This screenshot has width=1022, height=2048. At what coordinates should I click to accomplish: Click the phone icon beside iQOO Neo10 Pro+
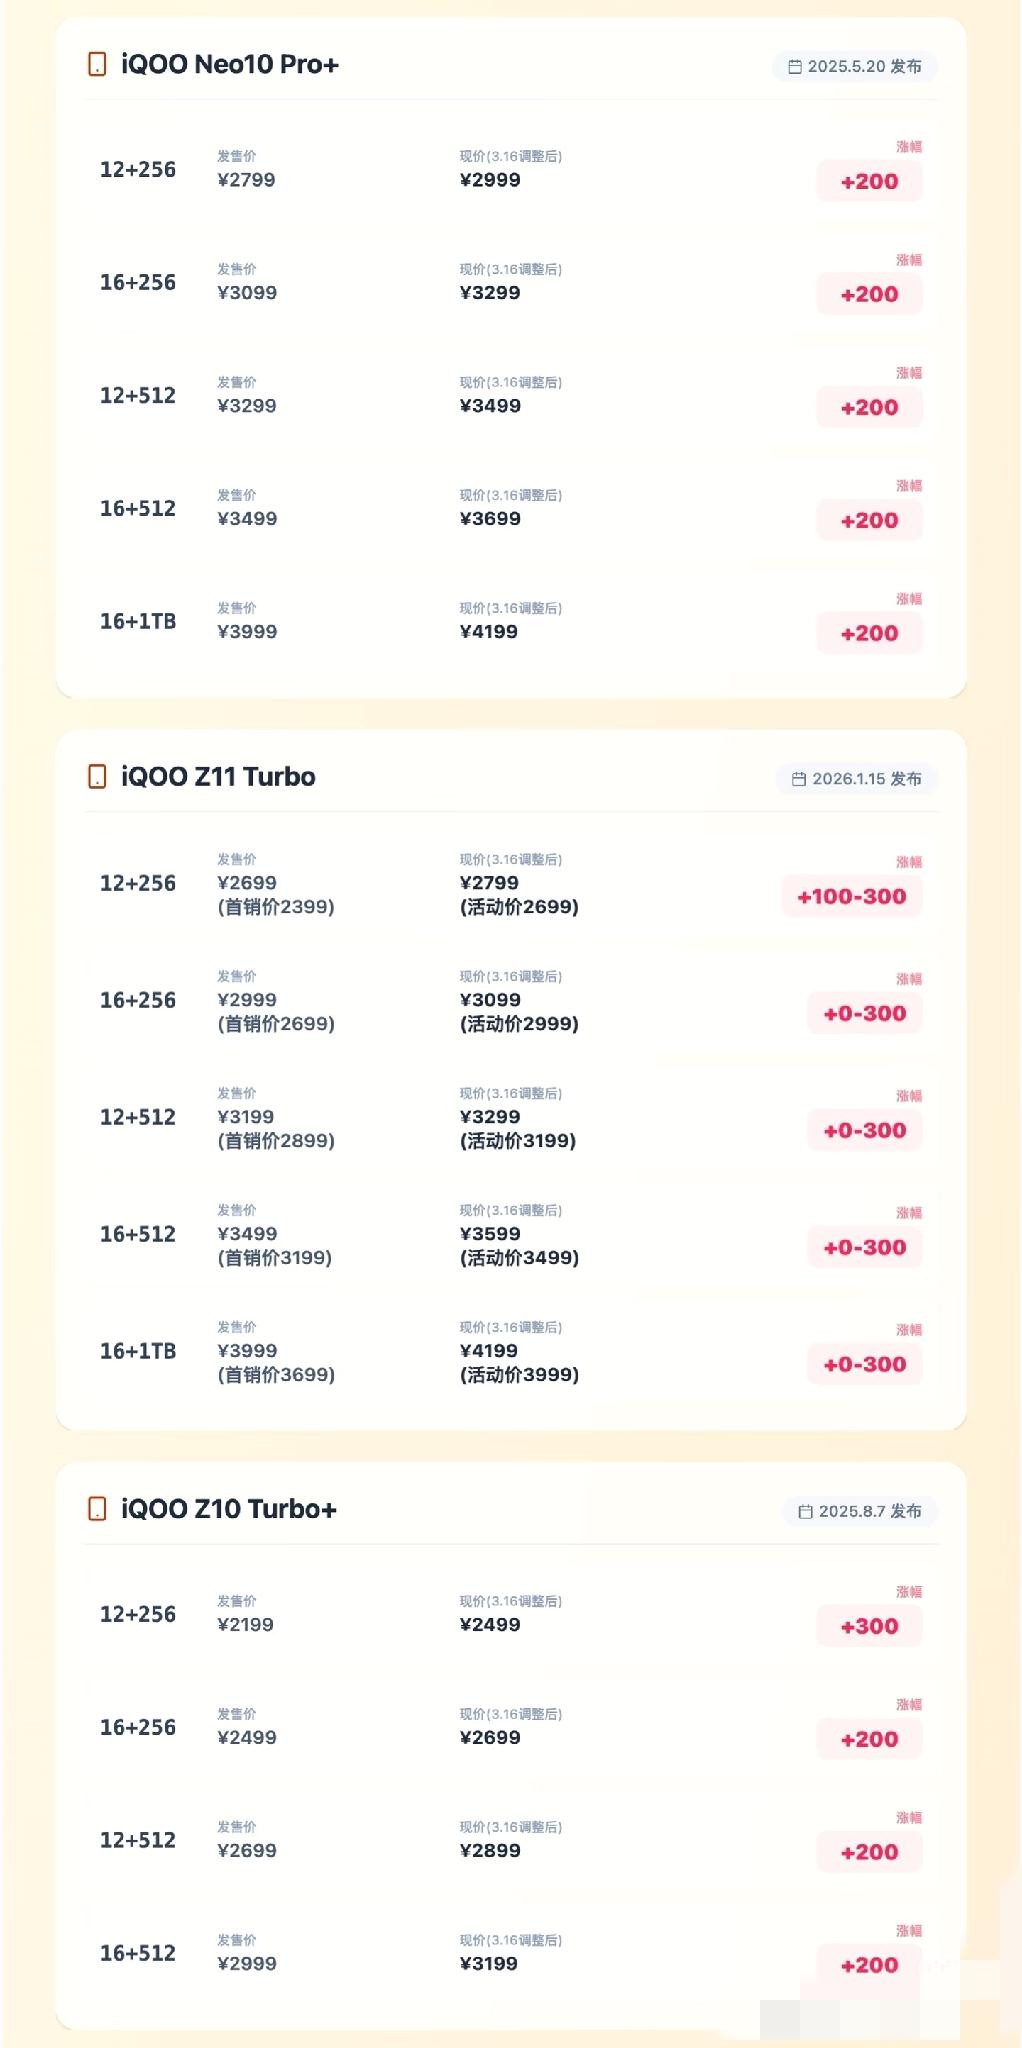tap(97, 65)
